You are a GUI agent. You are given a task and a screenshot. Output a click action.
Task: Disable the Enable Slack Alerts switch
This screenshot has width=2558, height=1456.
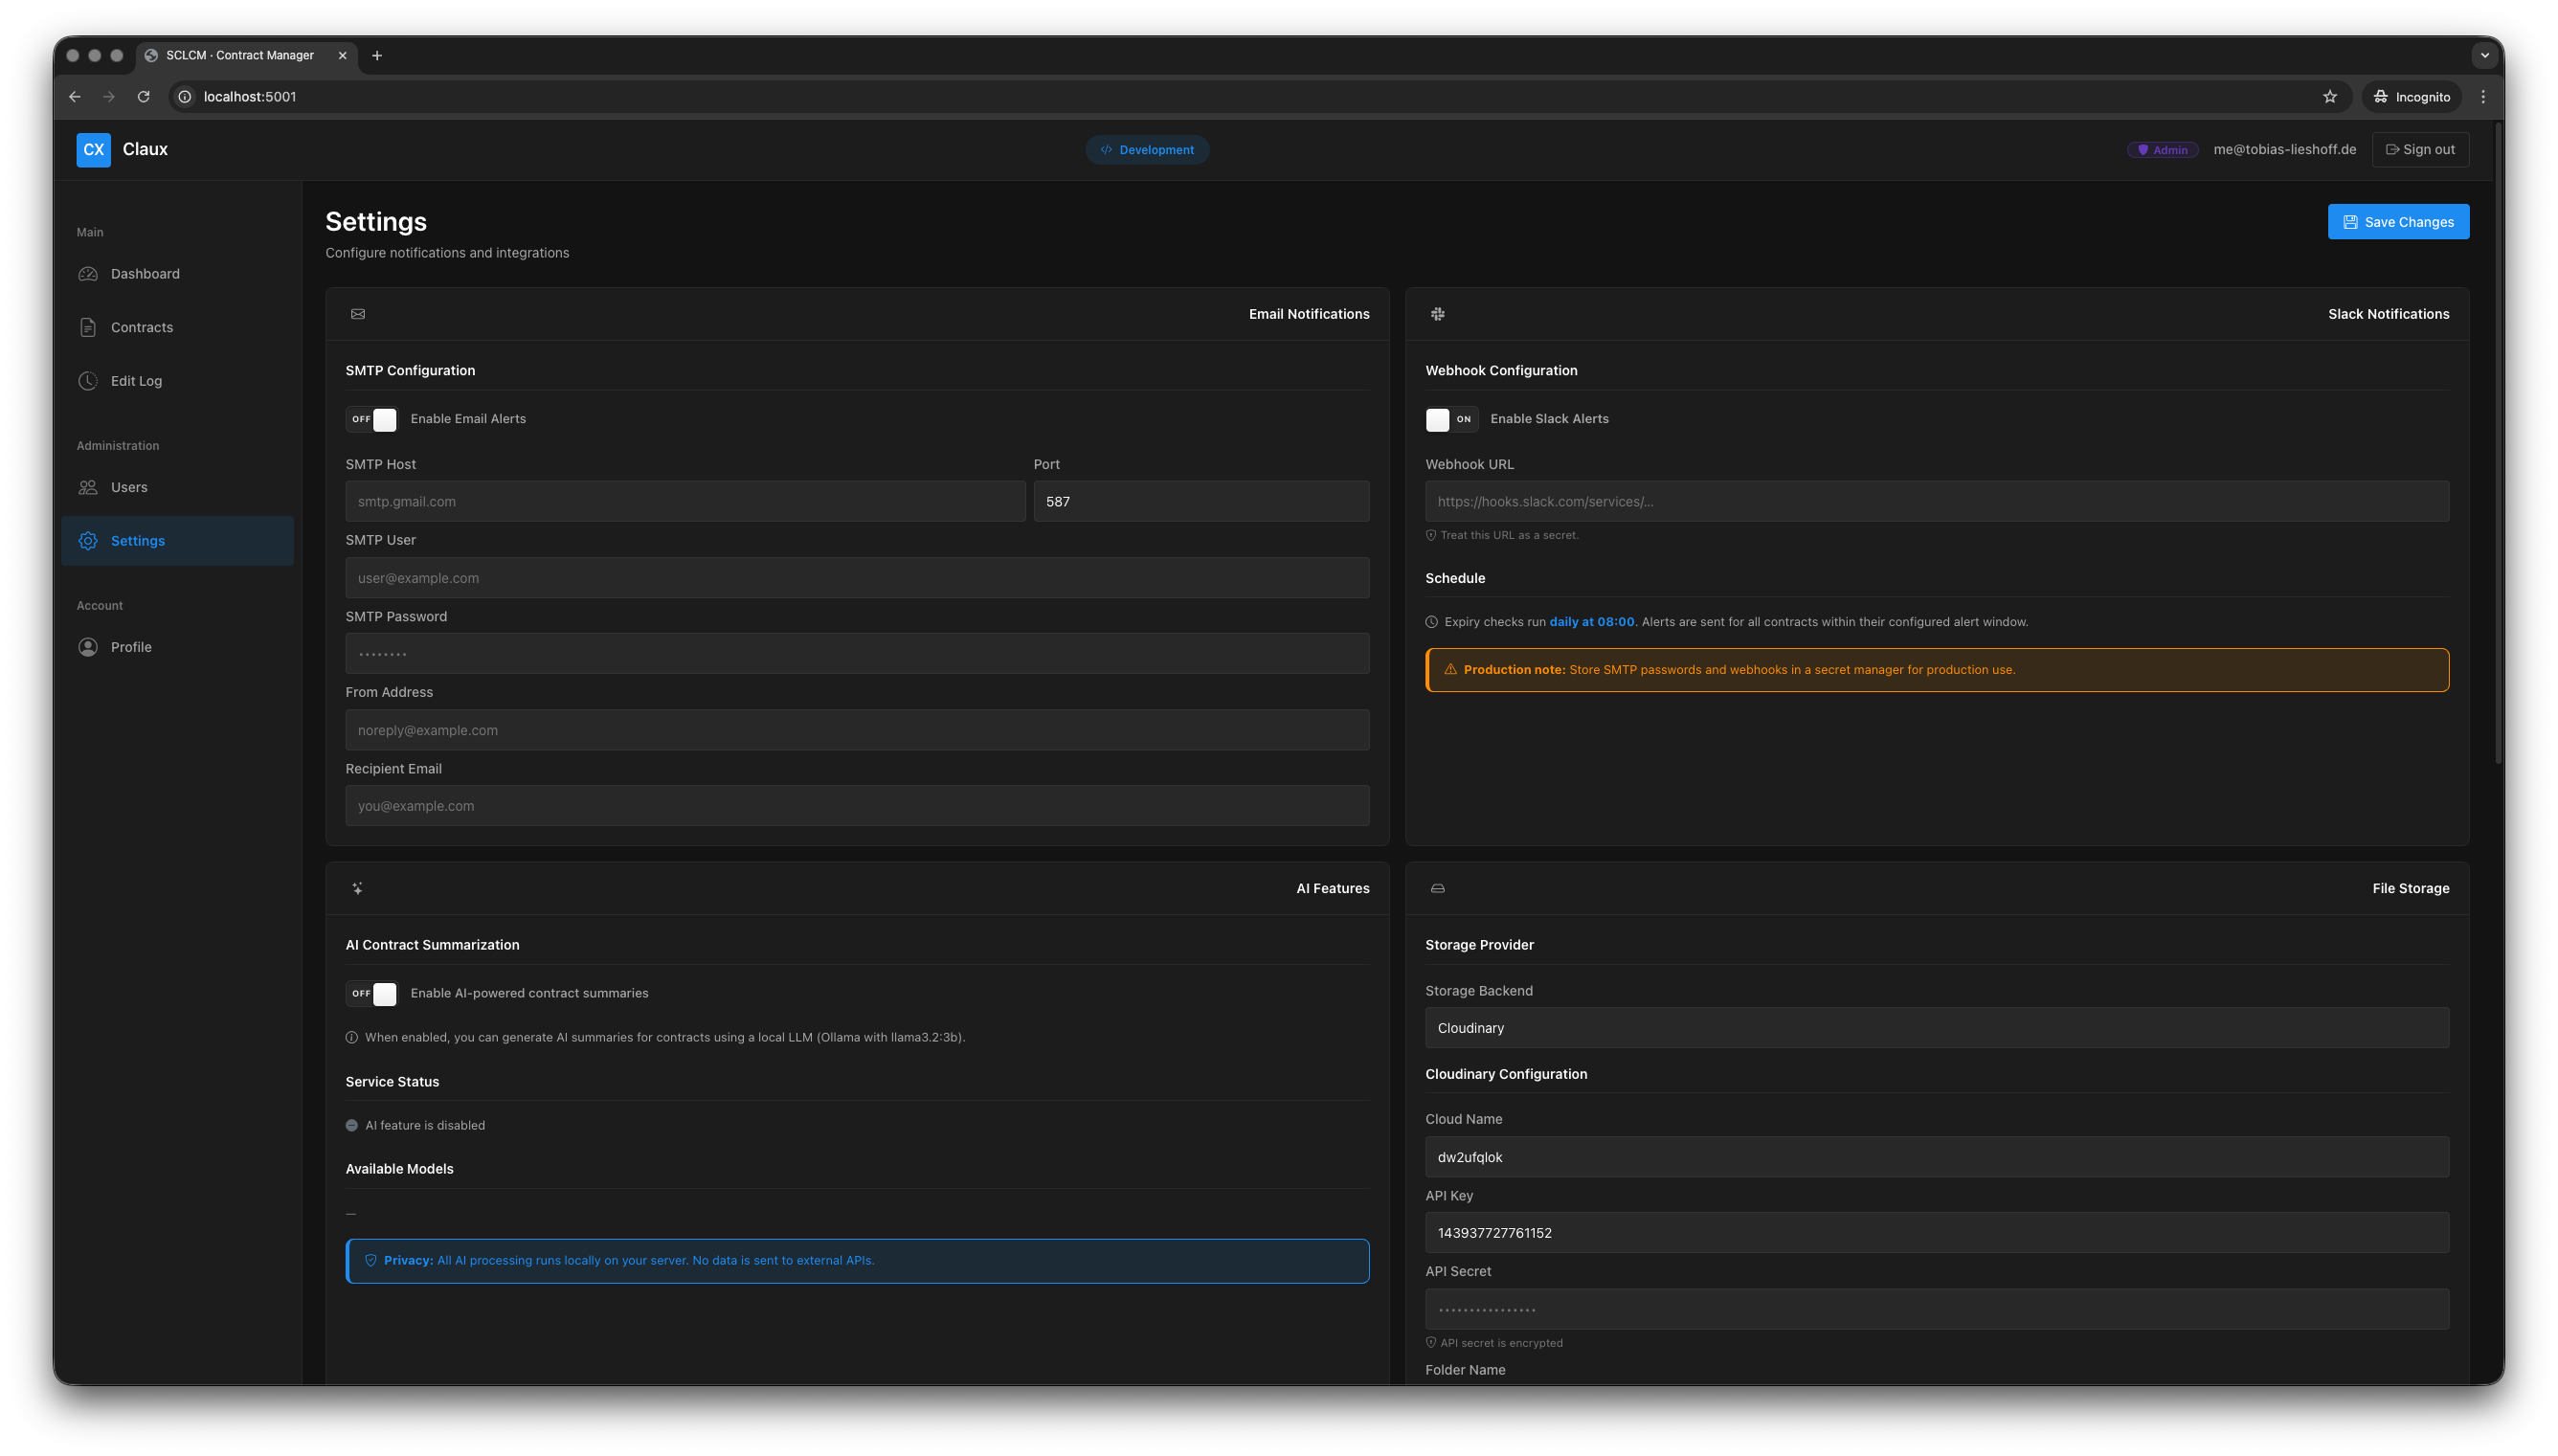pos(1451,420)
